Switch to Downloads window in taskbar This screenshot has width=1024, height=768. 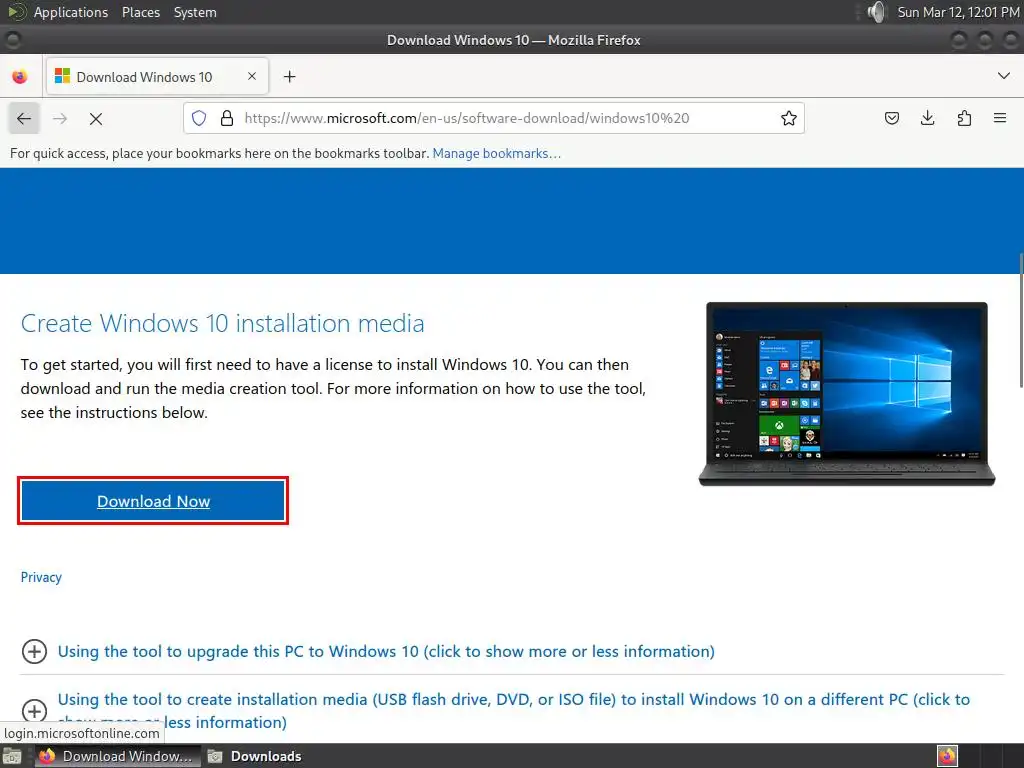coord(255,756)
